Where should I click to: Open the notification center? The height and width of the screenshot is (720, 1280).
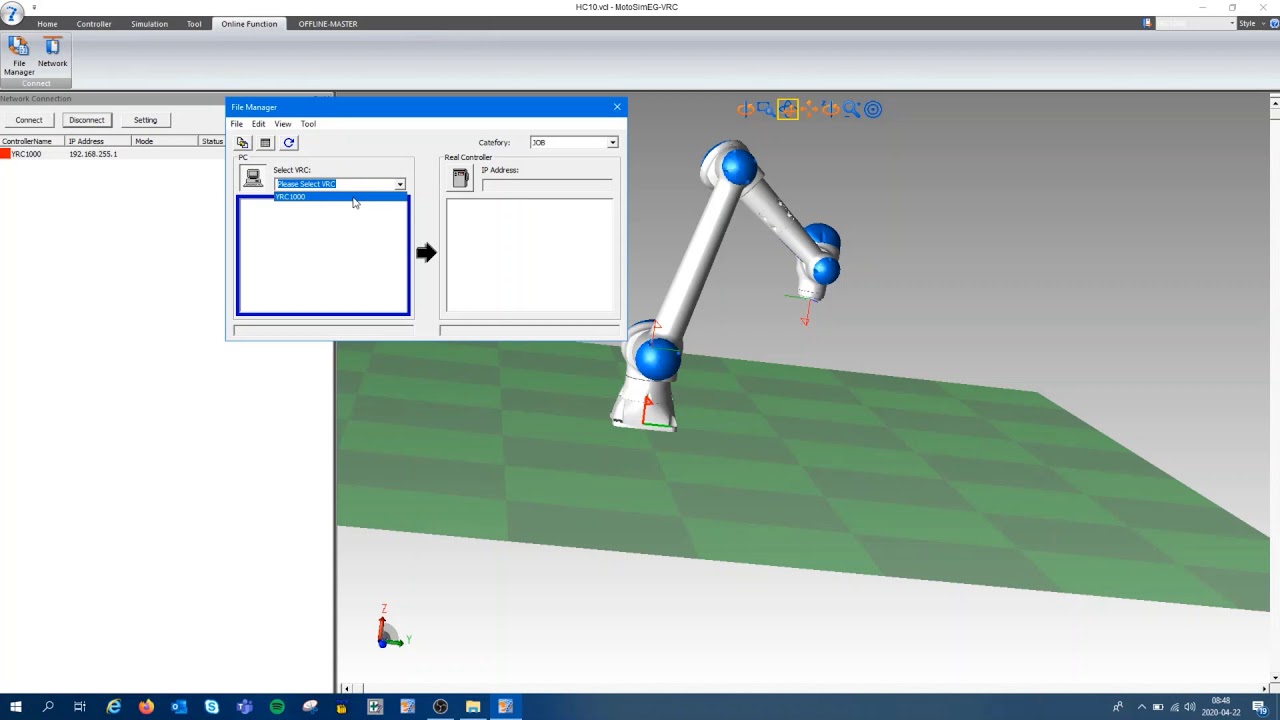(1259, 707)
